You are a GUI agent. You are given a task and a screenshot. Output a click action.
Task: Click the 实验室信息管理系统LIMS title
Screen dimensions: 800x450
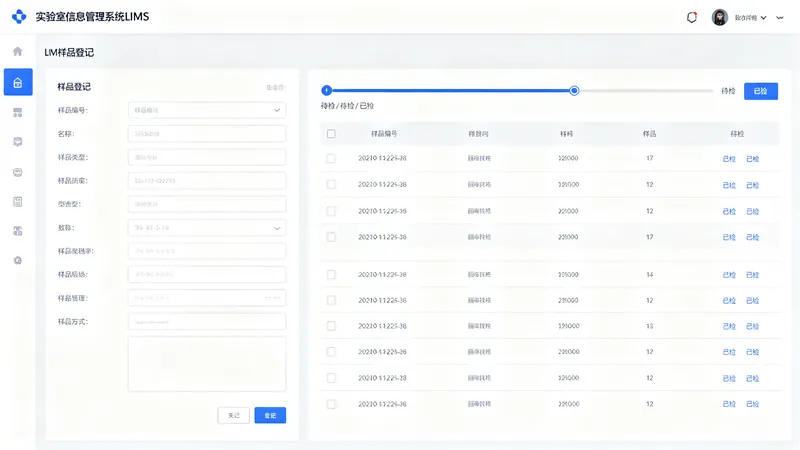pos(92,17)
